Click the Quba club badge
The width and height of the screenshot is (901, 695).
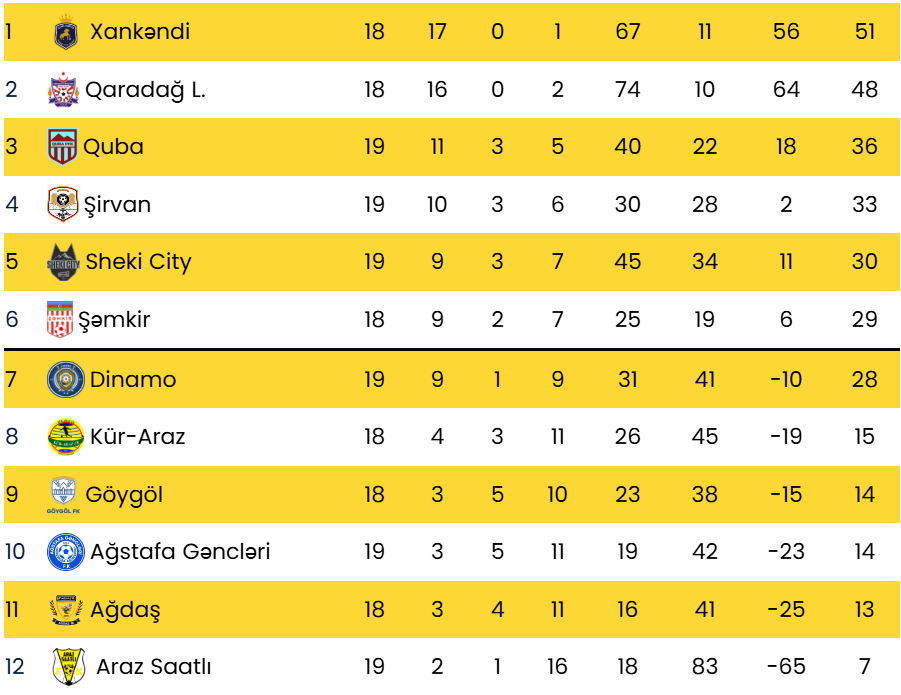pos(62,147)
